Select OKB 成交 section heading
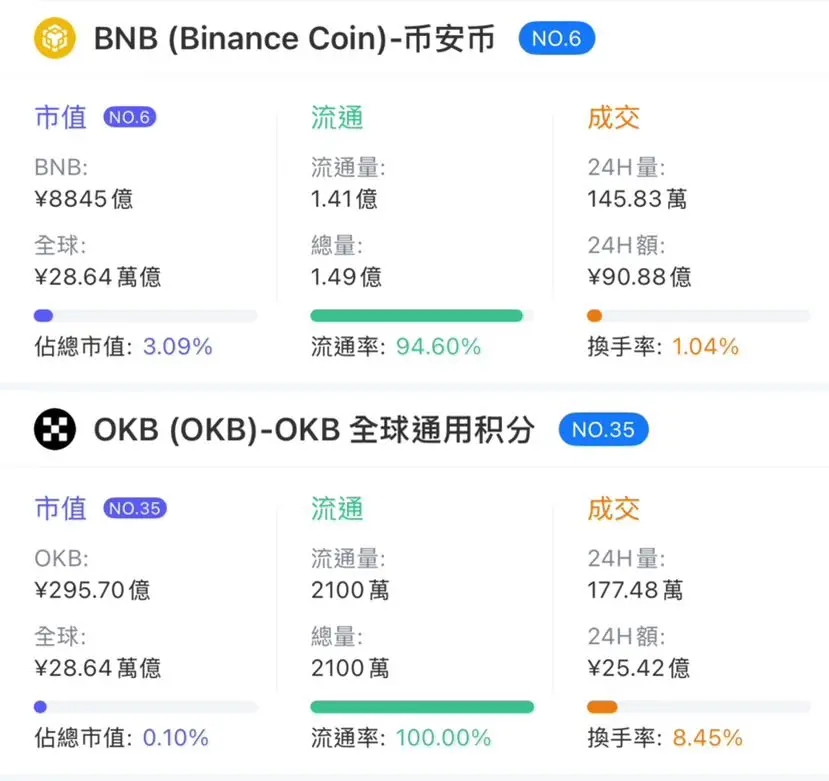 tap(613, 508)
